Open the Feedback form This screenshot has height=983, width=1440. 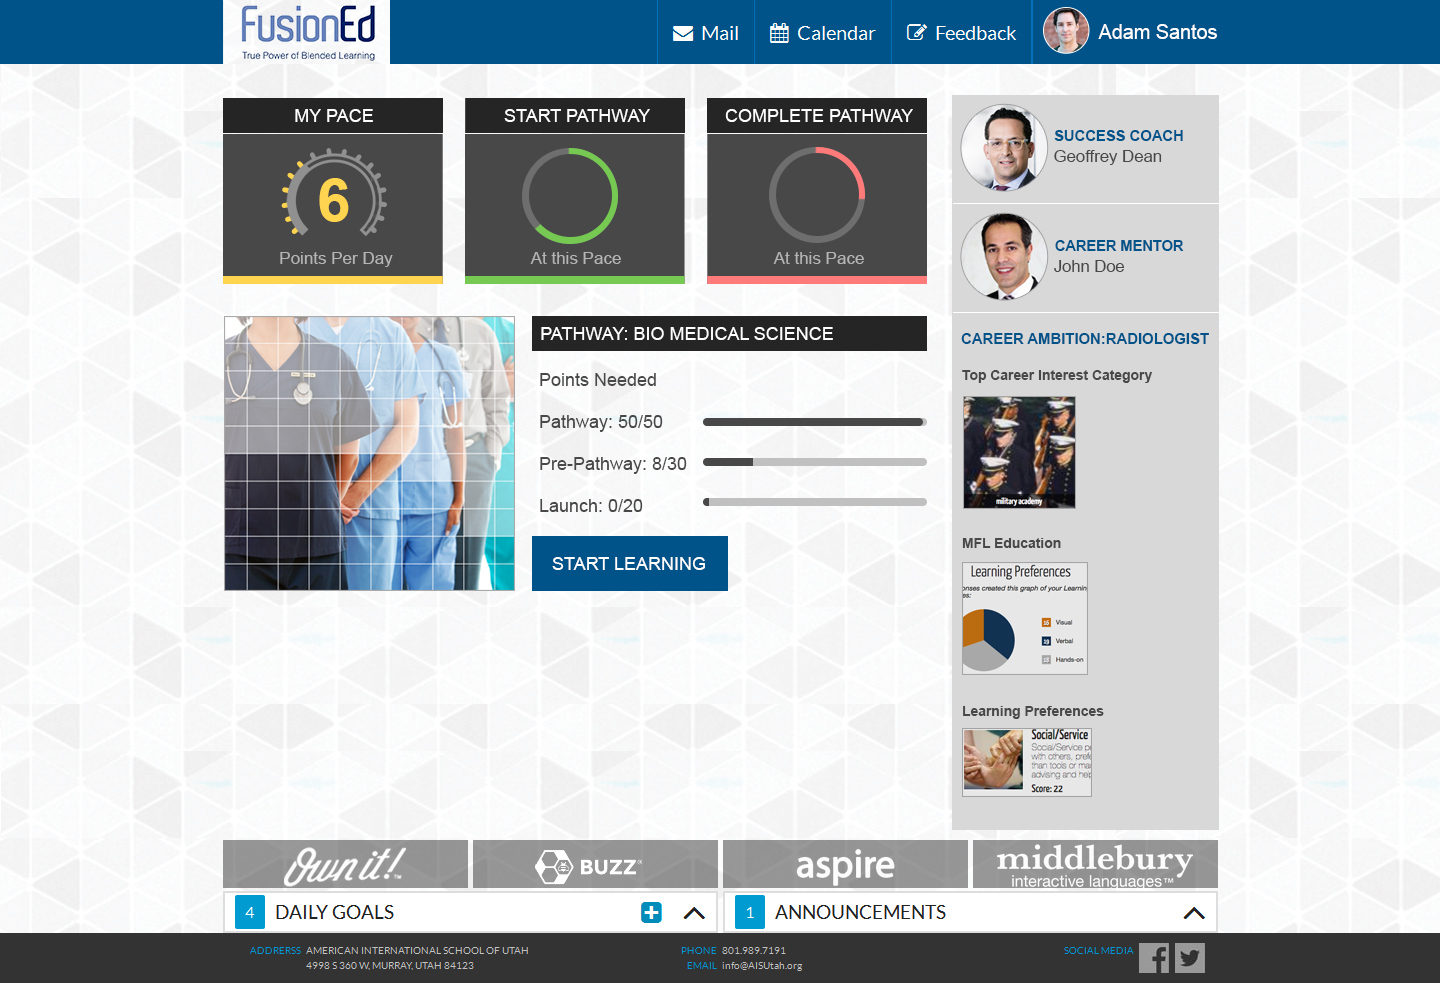pyautogui.click(x=961, y=33)
